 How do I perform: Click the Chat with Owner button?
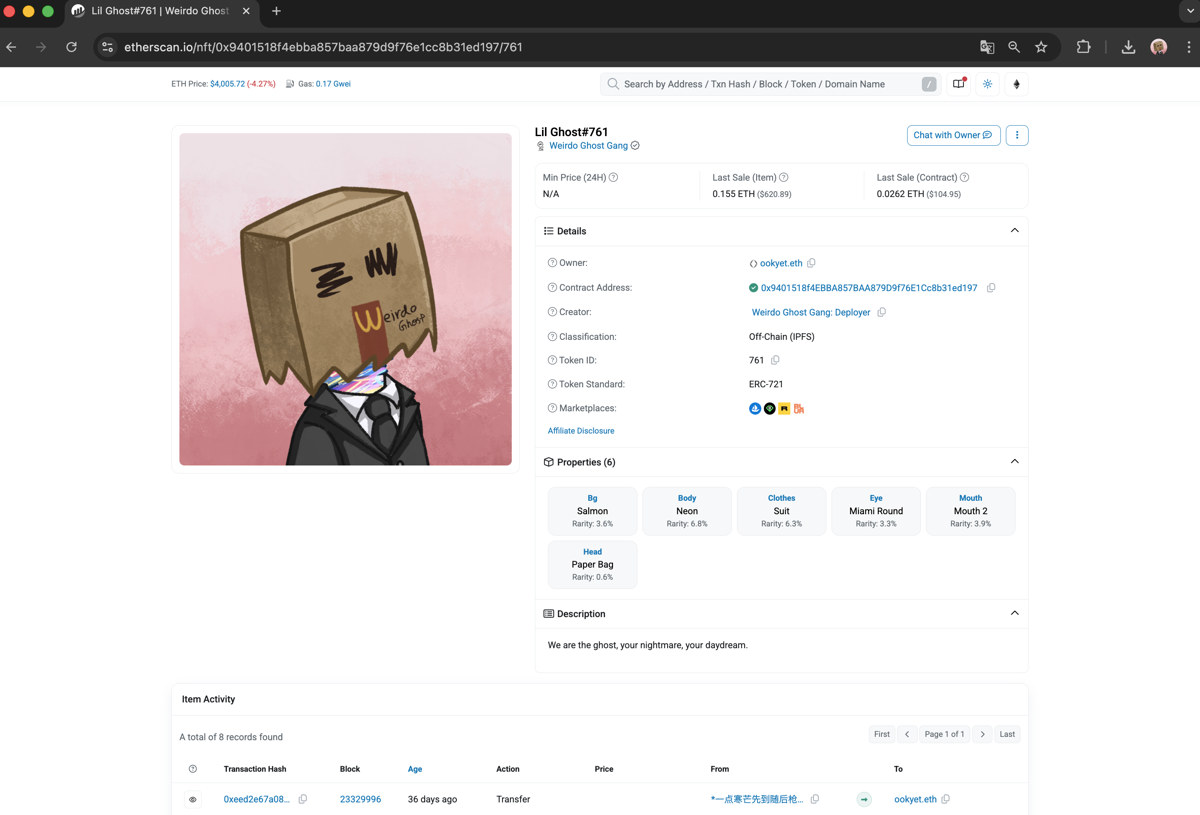[953, 135]
